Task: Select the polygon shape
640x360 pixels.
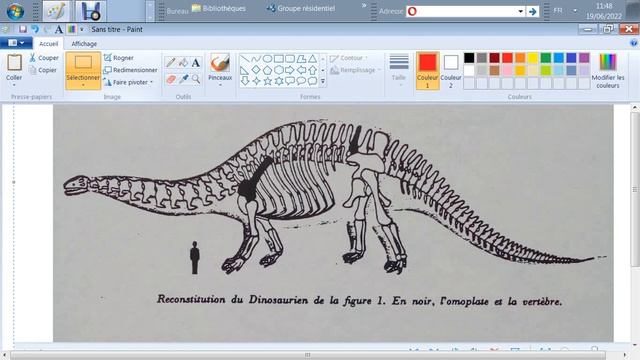Action: pyautogui.click(x=301, y=59)
